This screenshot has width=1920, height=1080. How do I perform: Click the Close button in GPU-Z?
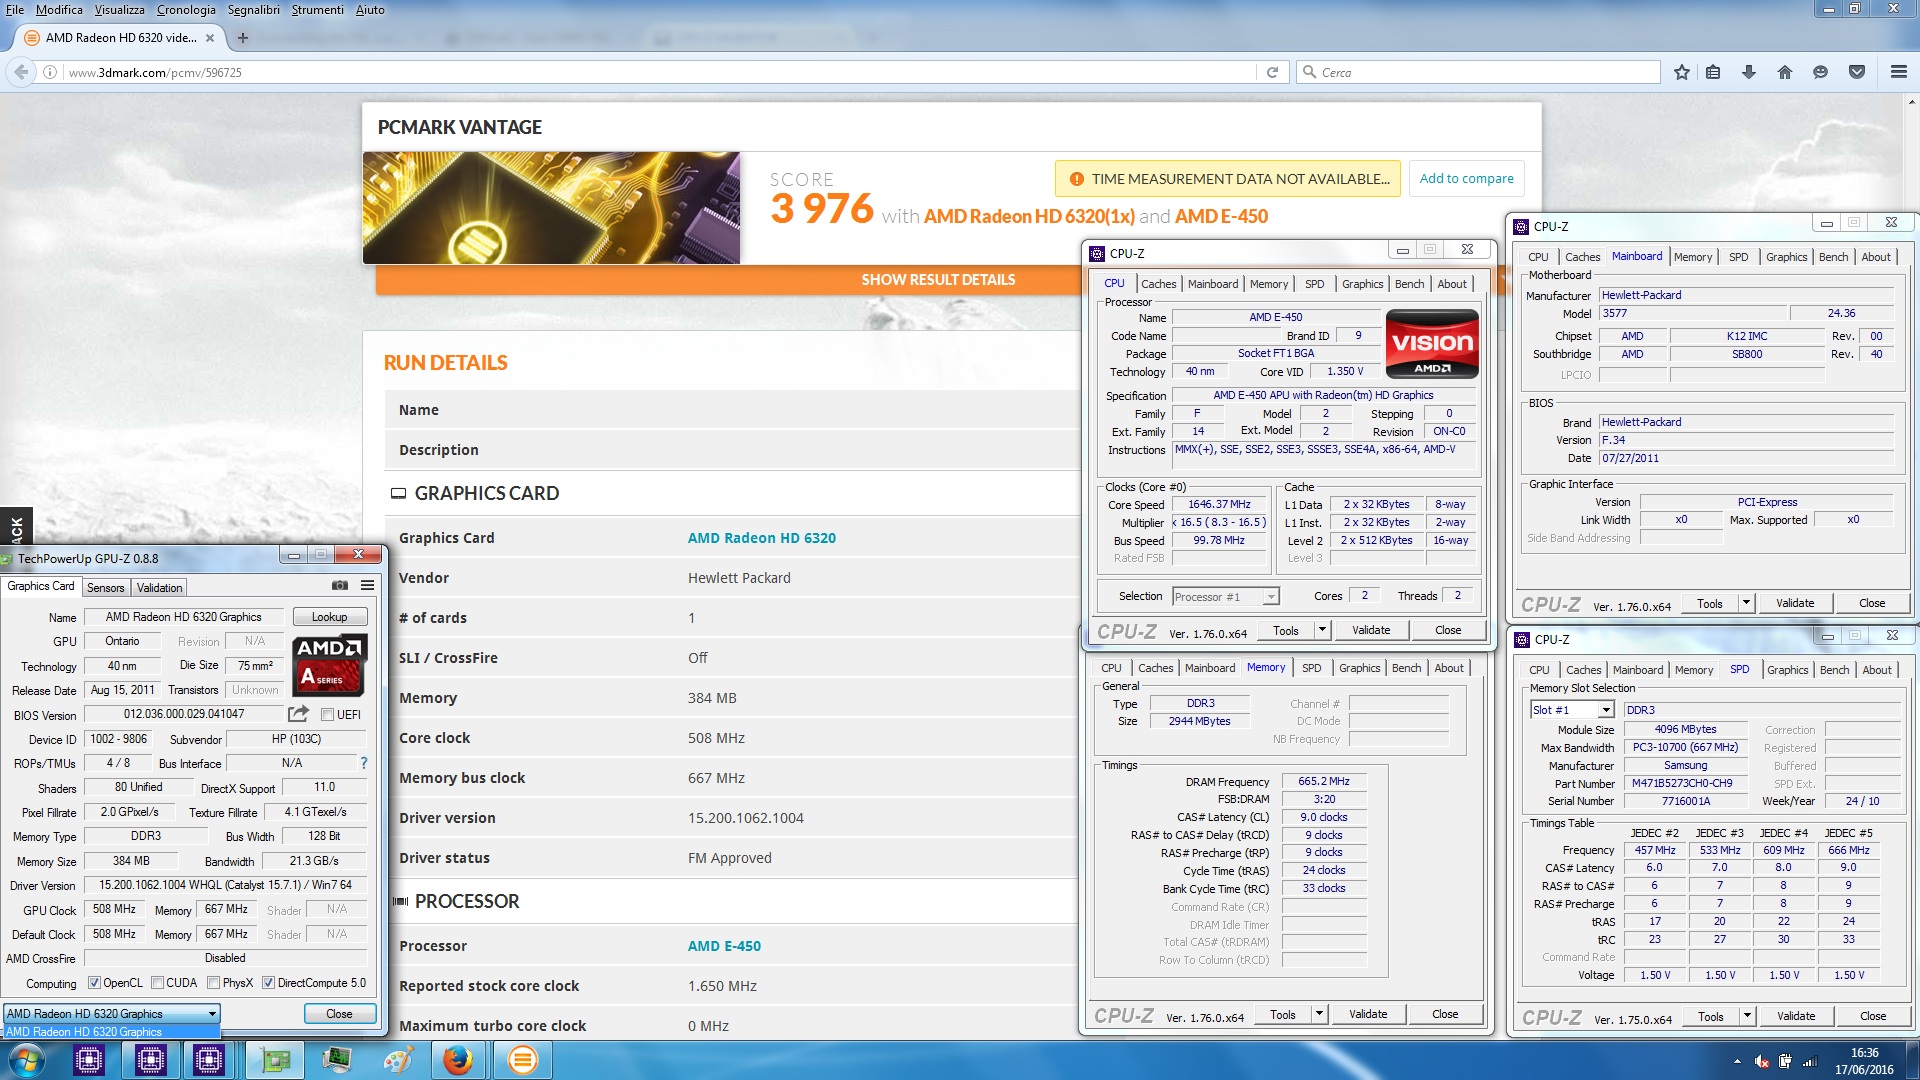[x=339, y=1014]
